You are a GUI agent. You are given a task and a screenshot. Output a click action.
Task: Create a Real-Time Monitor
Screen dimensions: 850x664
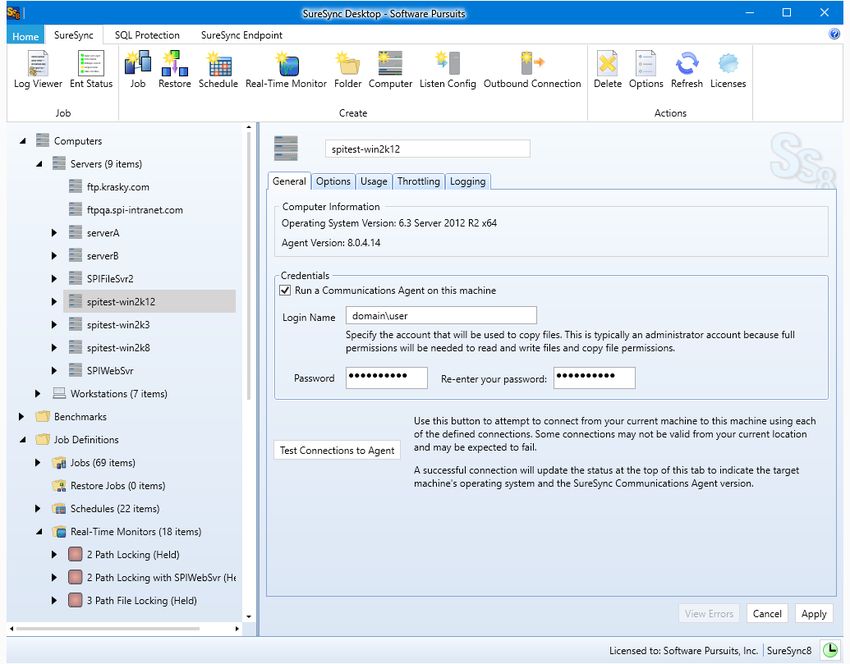pos(286,69)
